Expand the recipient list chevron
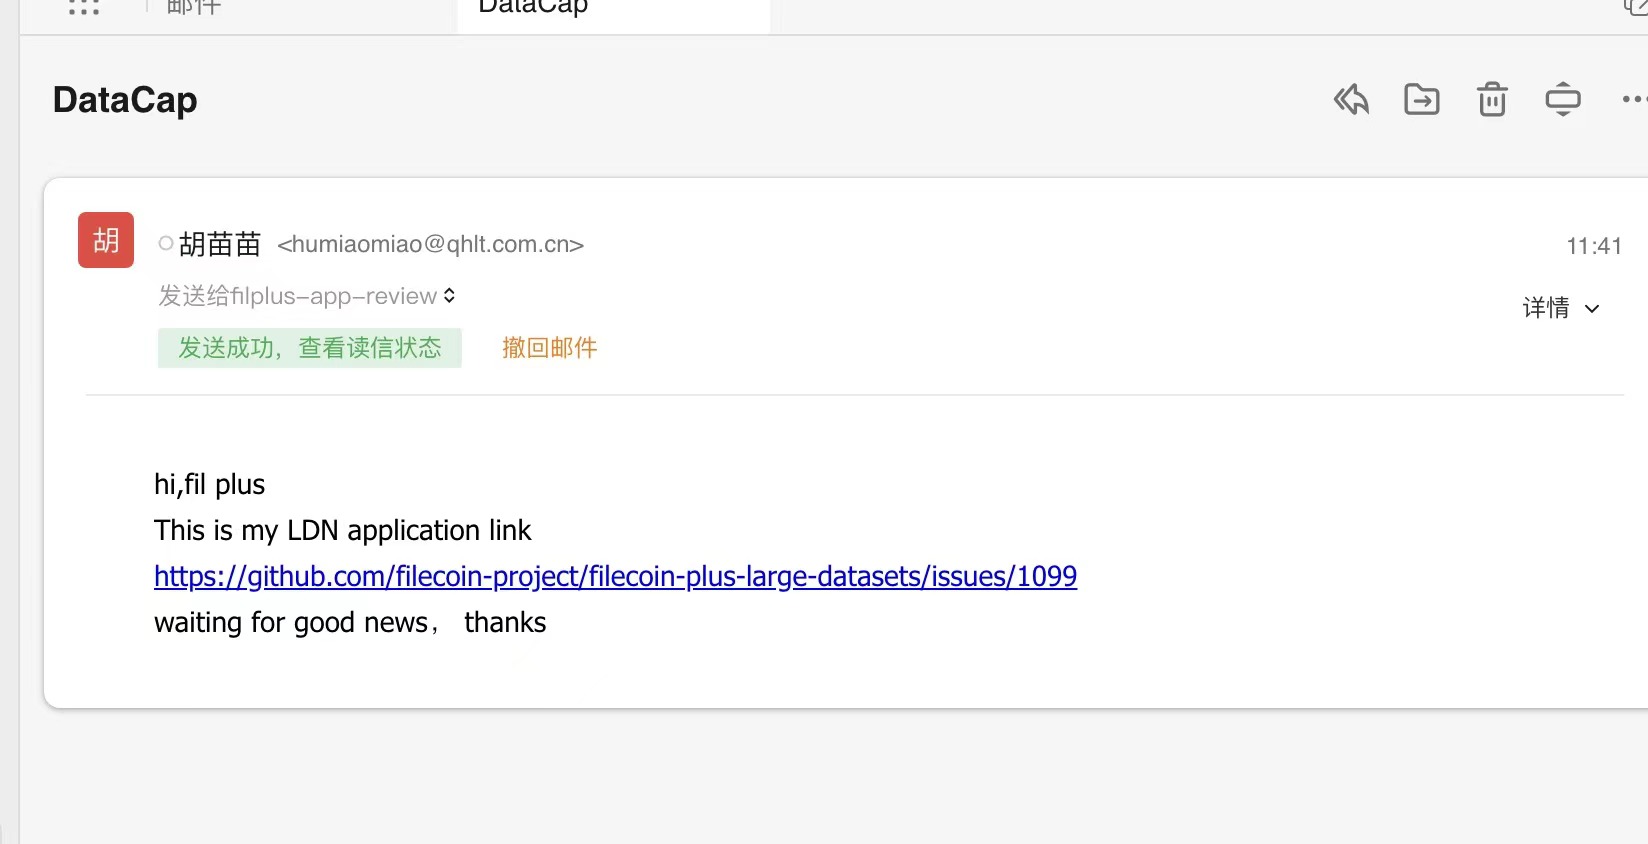This screenshot has height=844, width=1648. (450, 296)
